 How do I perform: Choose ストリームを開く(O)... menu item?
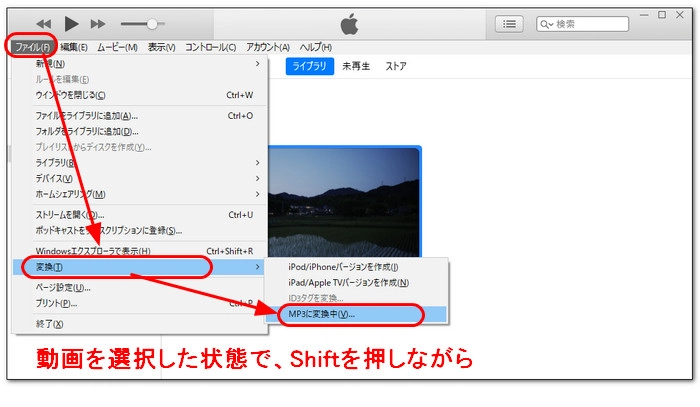(141, 215)
